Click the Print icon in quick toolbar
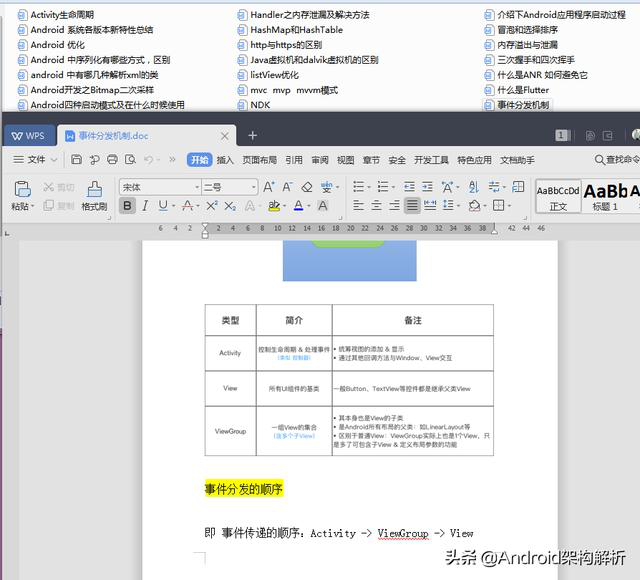The width and height of the screenshot is (640, 580). point(112,160)
